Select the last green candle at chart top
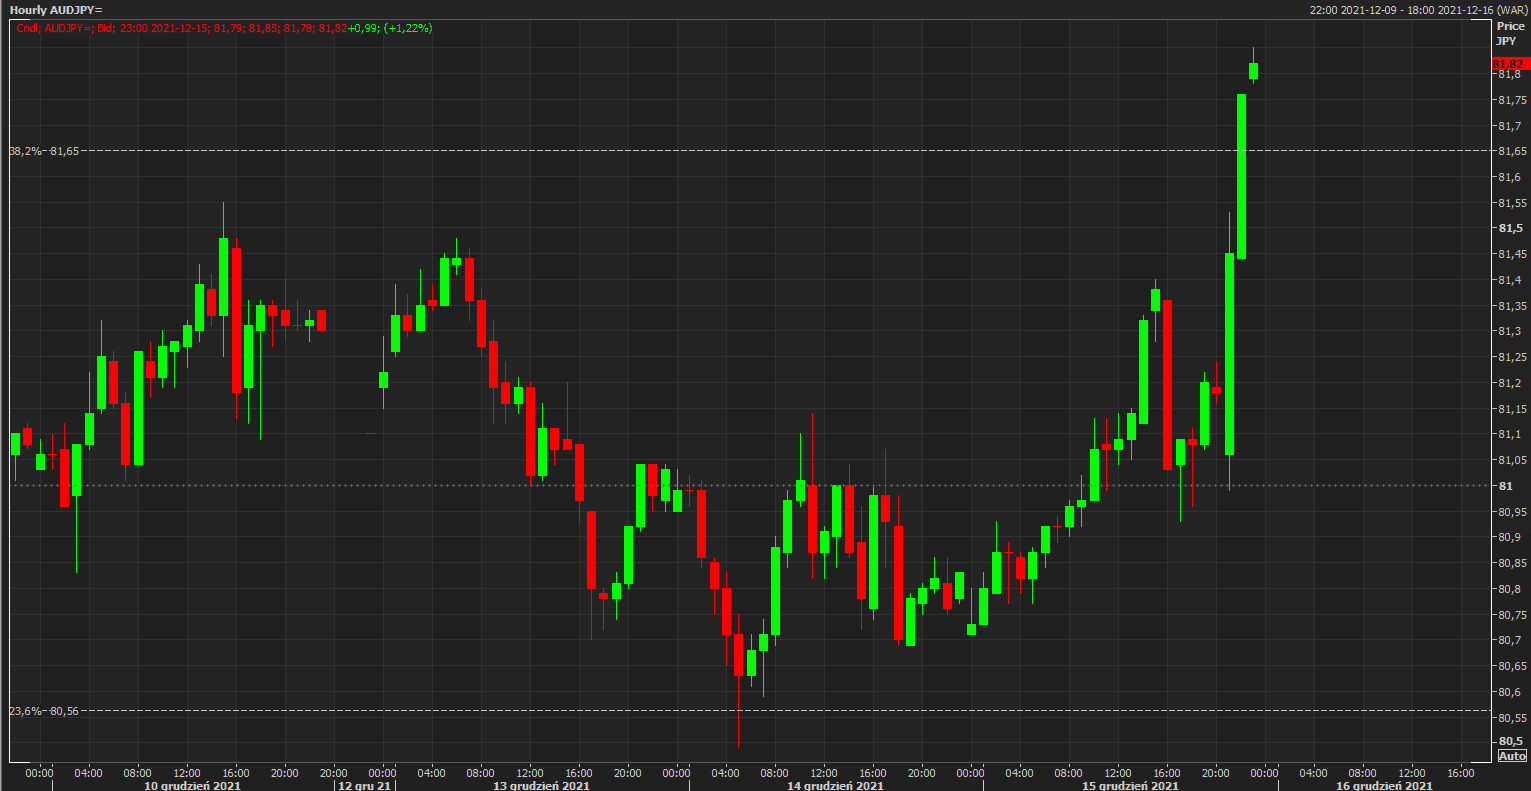 1253,70
